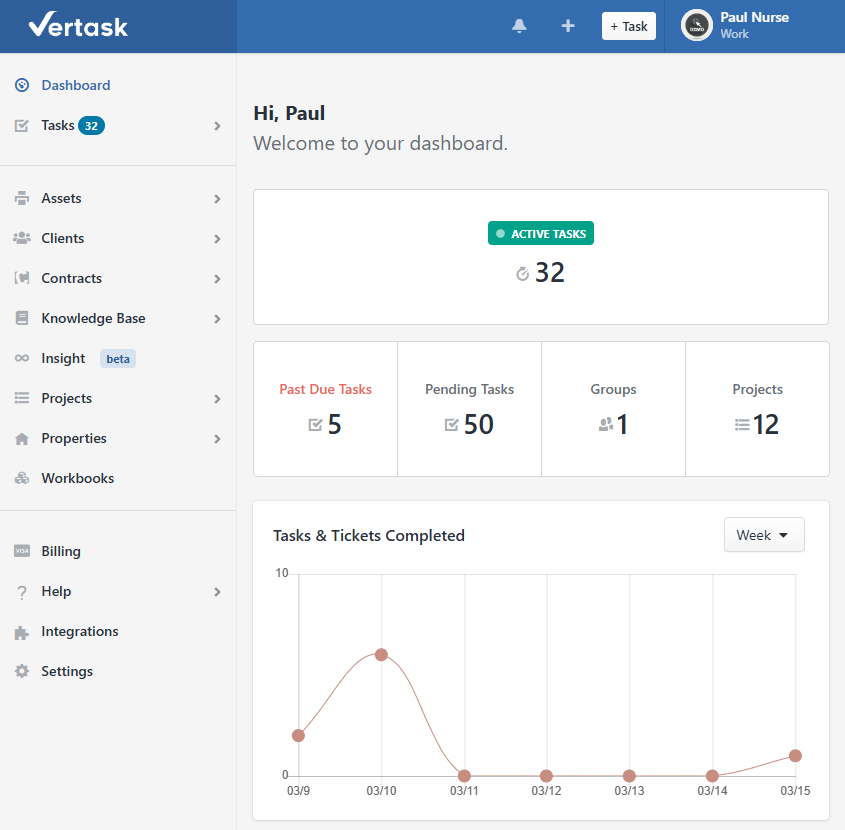Click the + Task button
Viewport: 845px width, 830px height.
coord(628,26)
